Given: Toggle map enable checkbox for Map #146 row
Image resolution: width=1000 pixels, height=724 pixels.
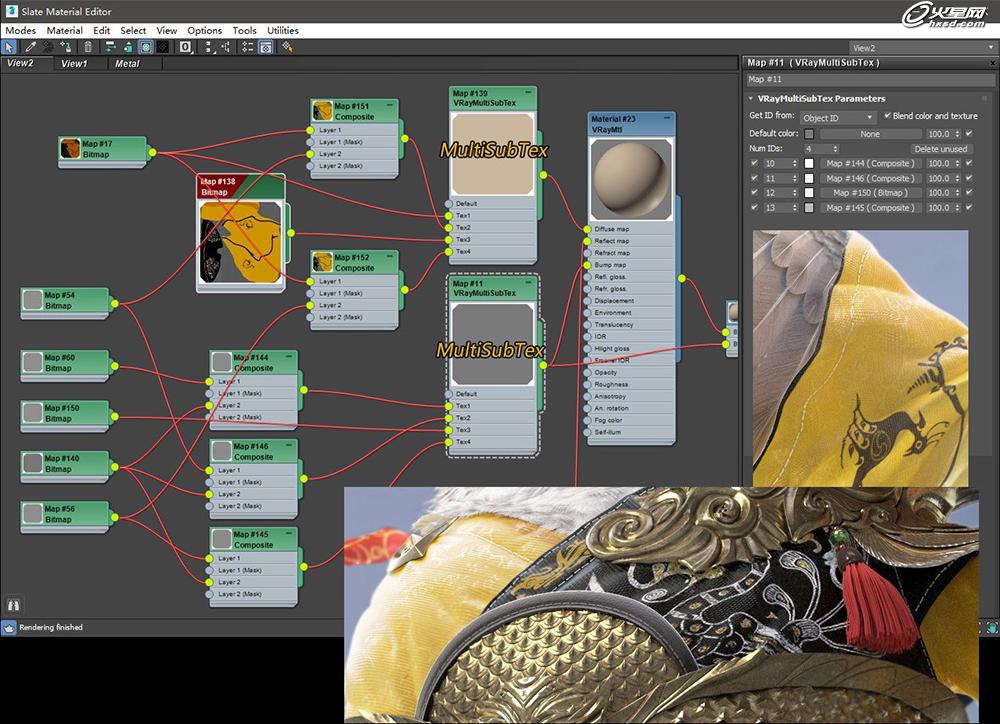Looking at the screenshot, I should click(x=969, y=178).
